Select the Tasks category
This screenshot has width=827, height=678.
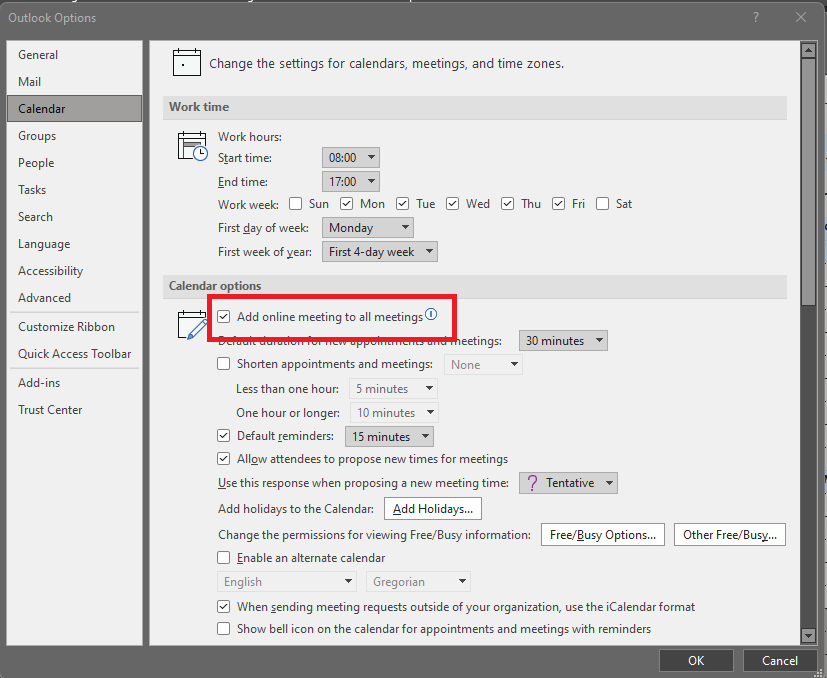[x=74, y=189]
